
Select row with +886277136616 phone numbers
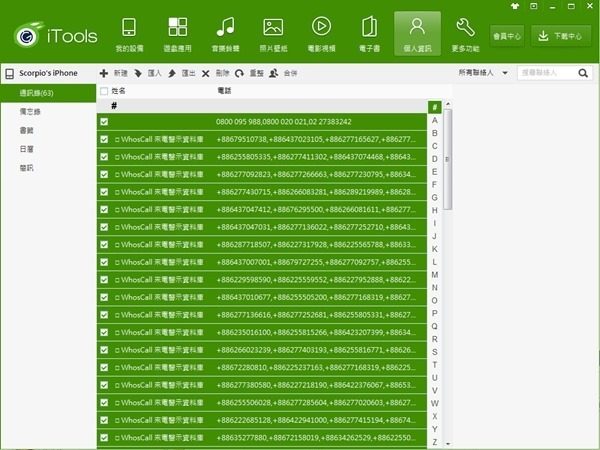[262, 315]
